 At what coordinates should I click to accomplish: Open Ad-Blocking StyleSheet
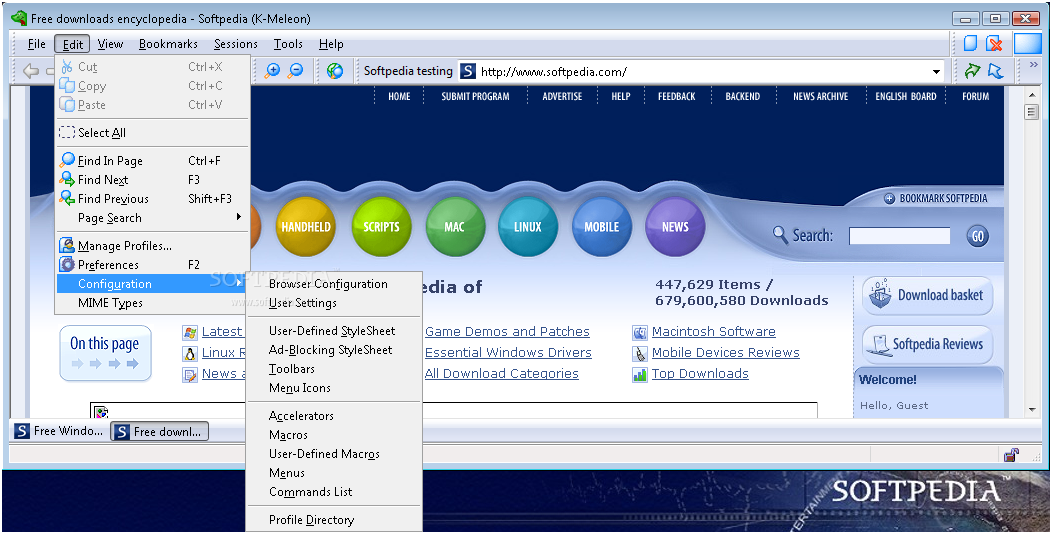click(x=334, y=350)
